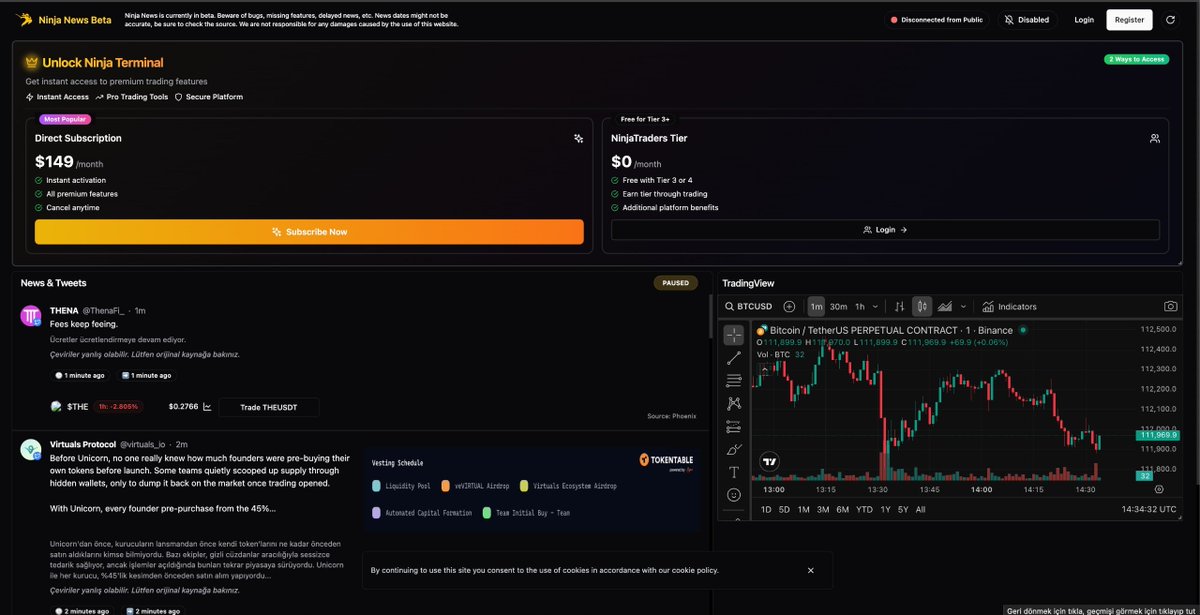The width and height of the screenshot is (1200, 615).
Task: Select the 30m interval
Action: [839, 307]
